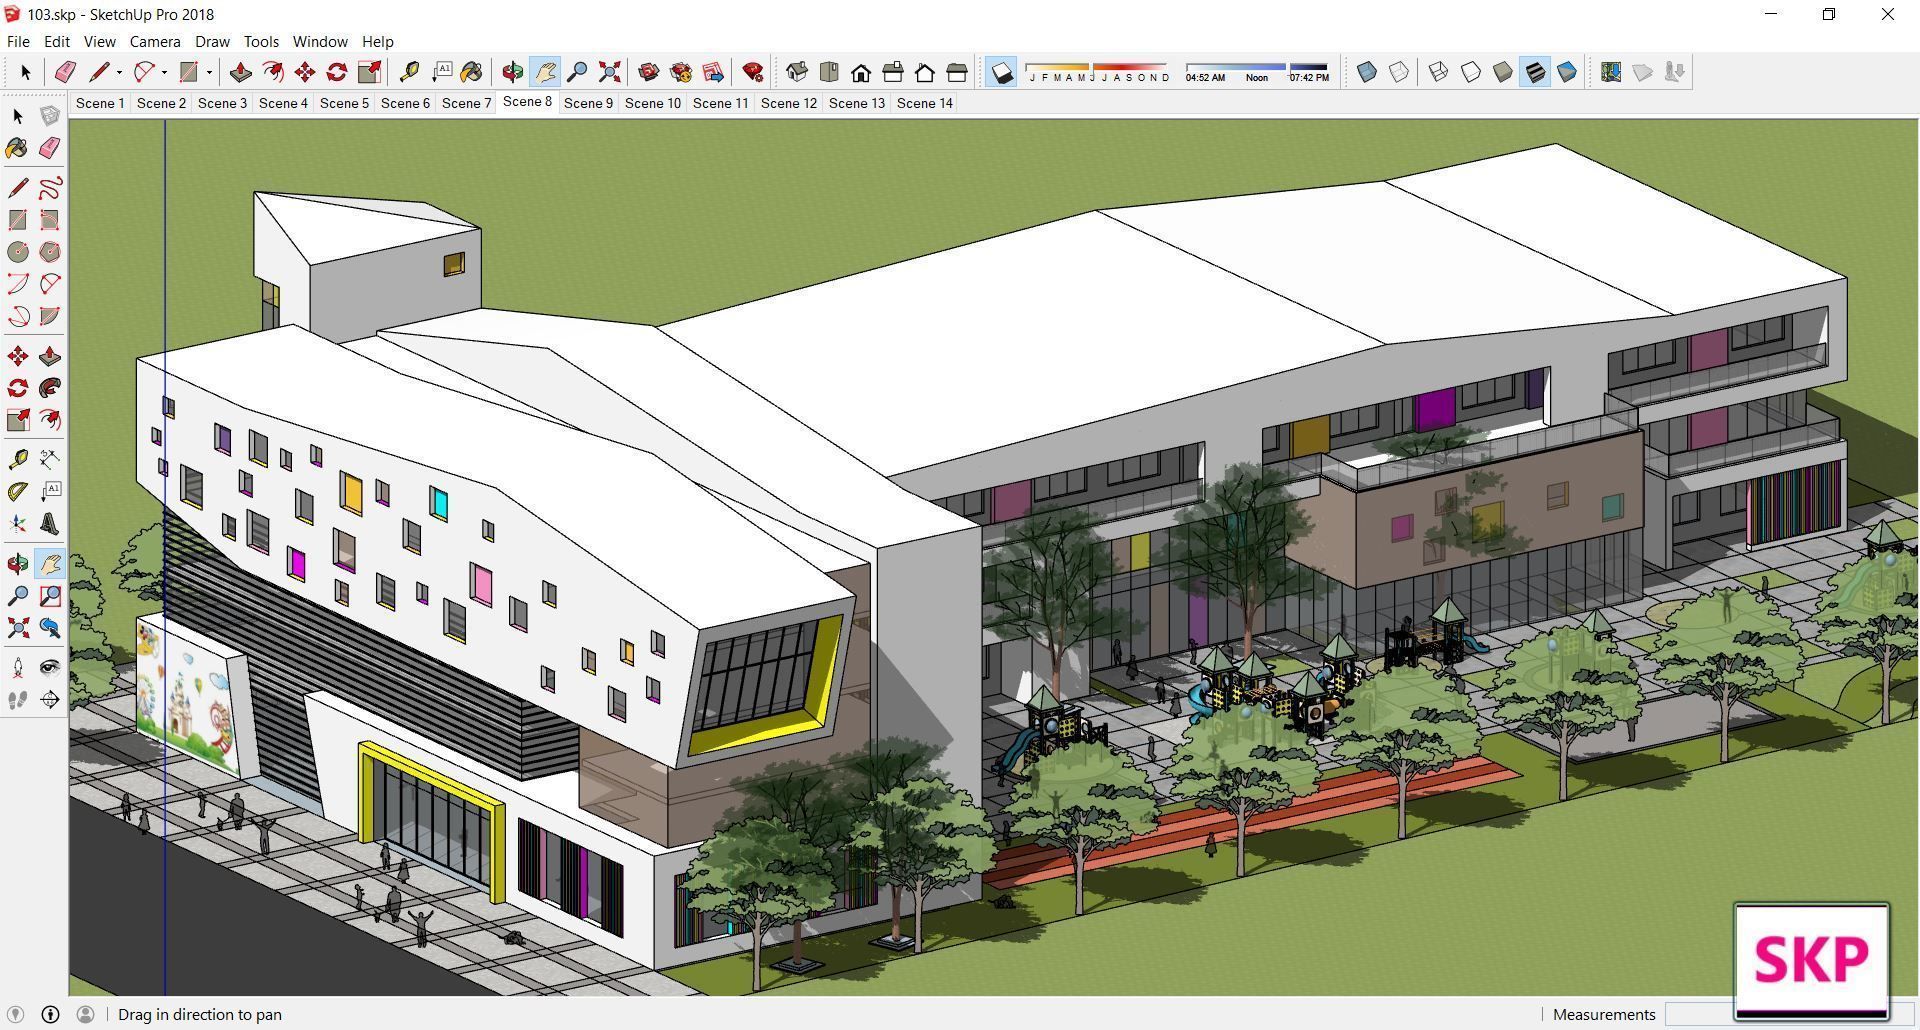Select the Circle tool in left palette
Screen dimensions: 1920x1030
[x=18, y=252]
